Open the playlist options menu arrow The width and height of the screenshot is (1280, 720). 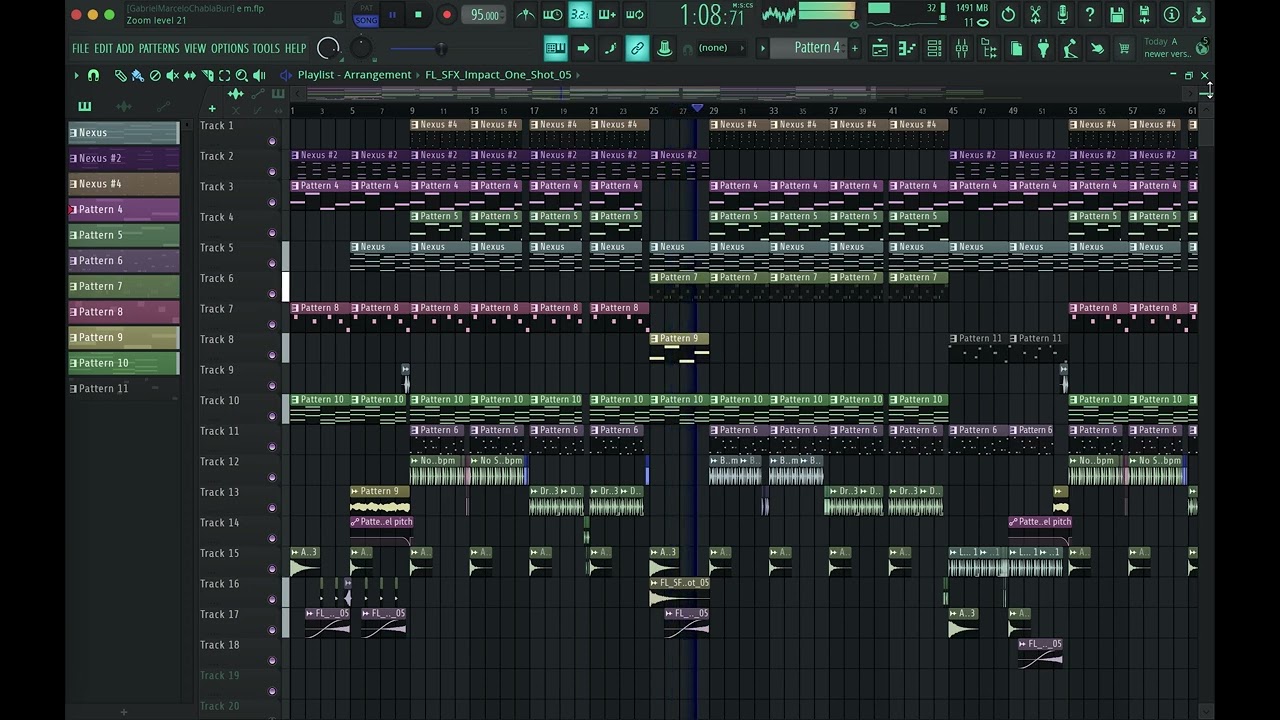tap(76, 75)
